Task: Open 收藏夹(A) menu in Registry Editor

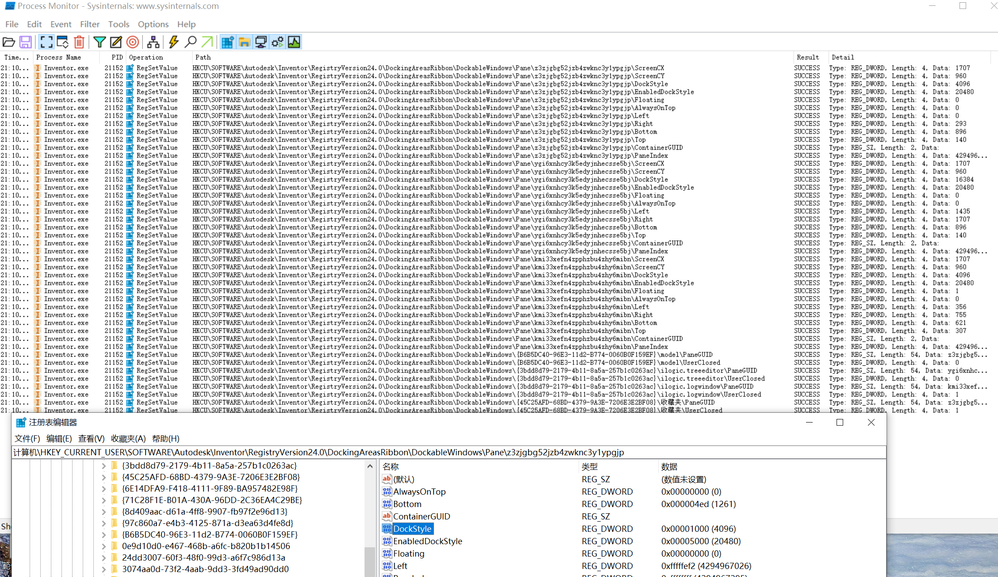Action: click(128, 439)
